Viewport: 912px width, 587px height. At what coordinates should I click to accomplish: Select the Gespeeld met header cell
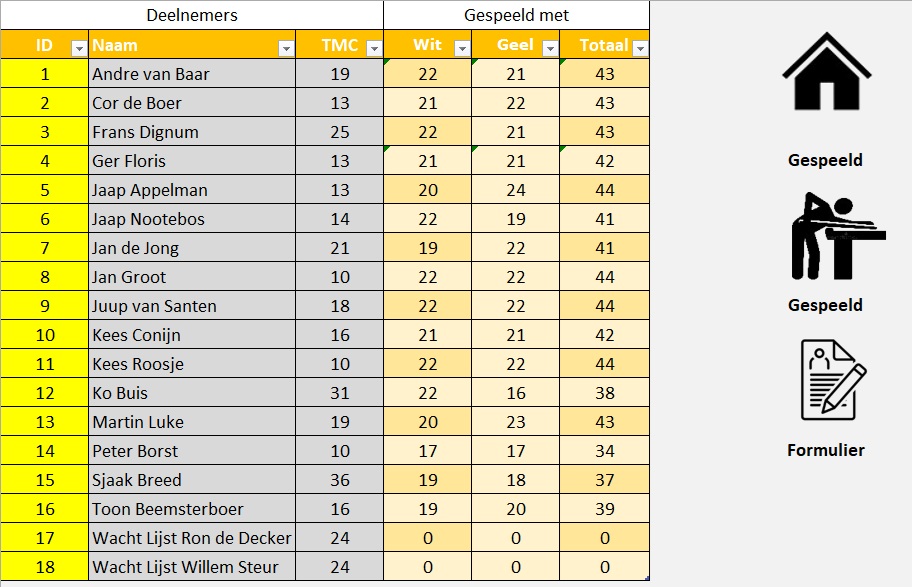516,15
